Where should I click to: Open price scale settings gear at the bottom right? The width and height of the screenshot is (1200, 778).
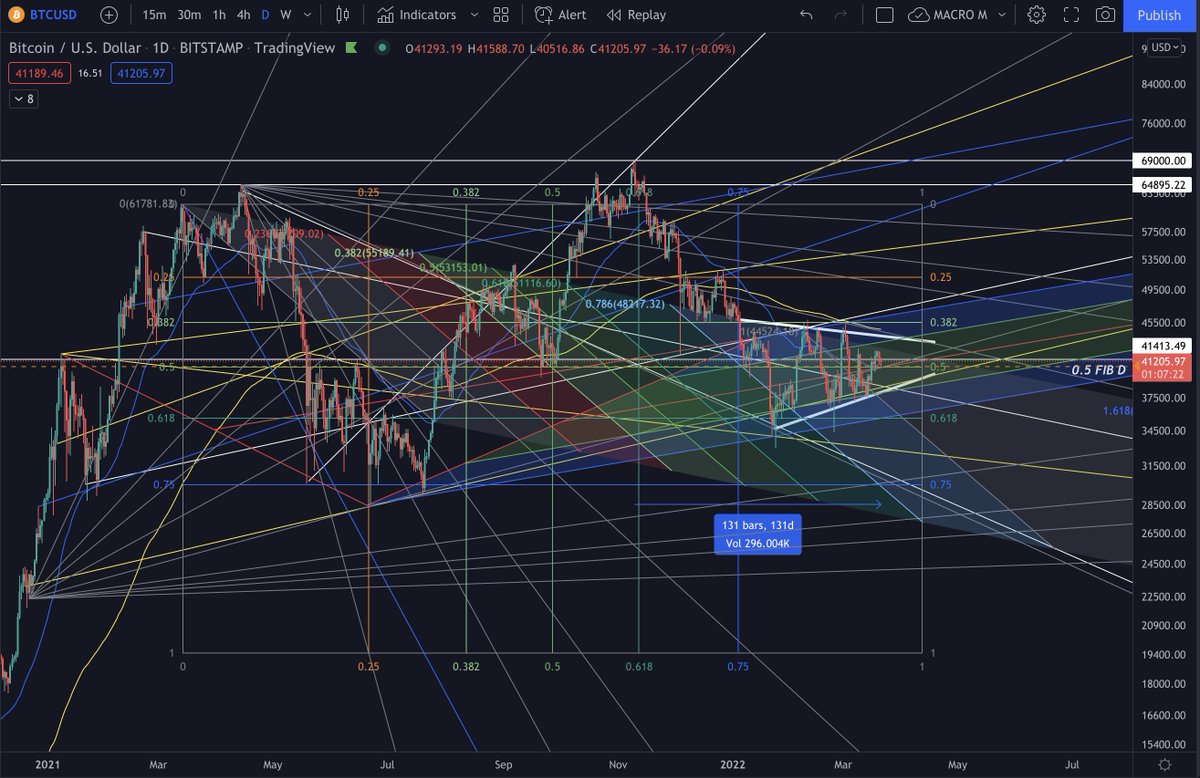pos(1165,764)
